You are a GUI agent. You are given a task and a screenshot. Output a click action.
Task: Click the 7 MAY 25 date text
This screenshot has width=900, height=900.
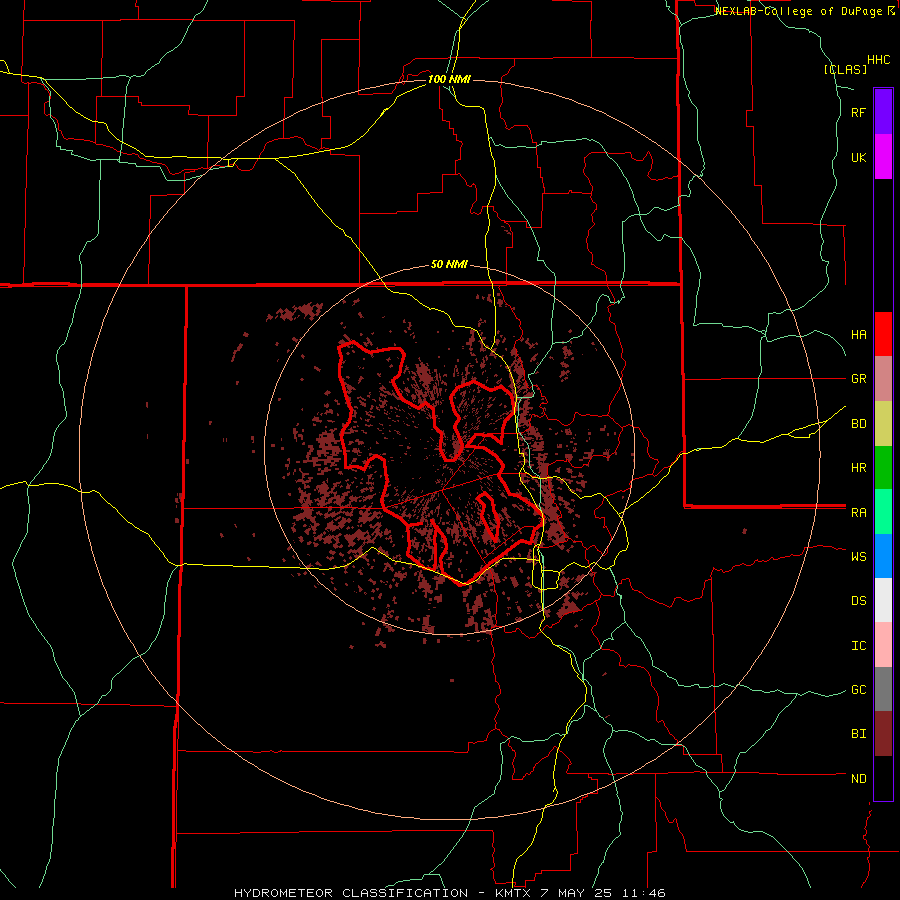[577, 893]
